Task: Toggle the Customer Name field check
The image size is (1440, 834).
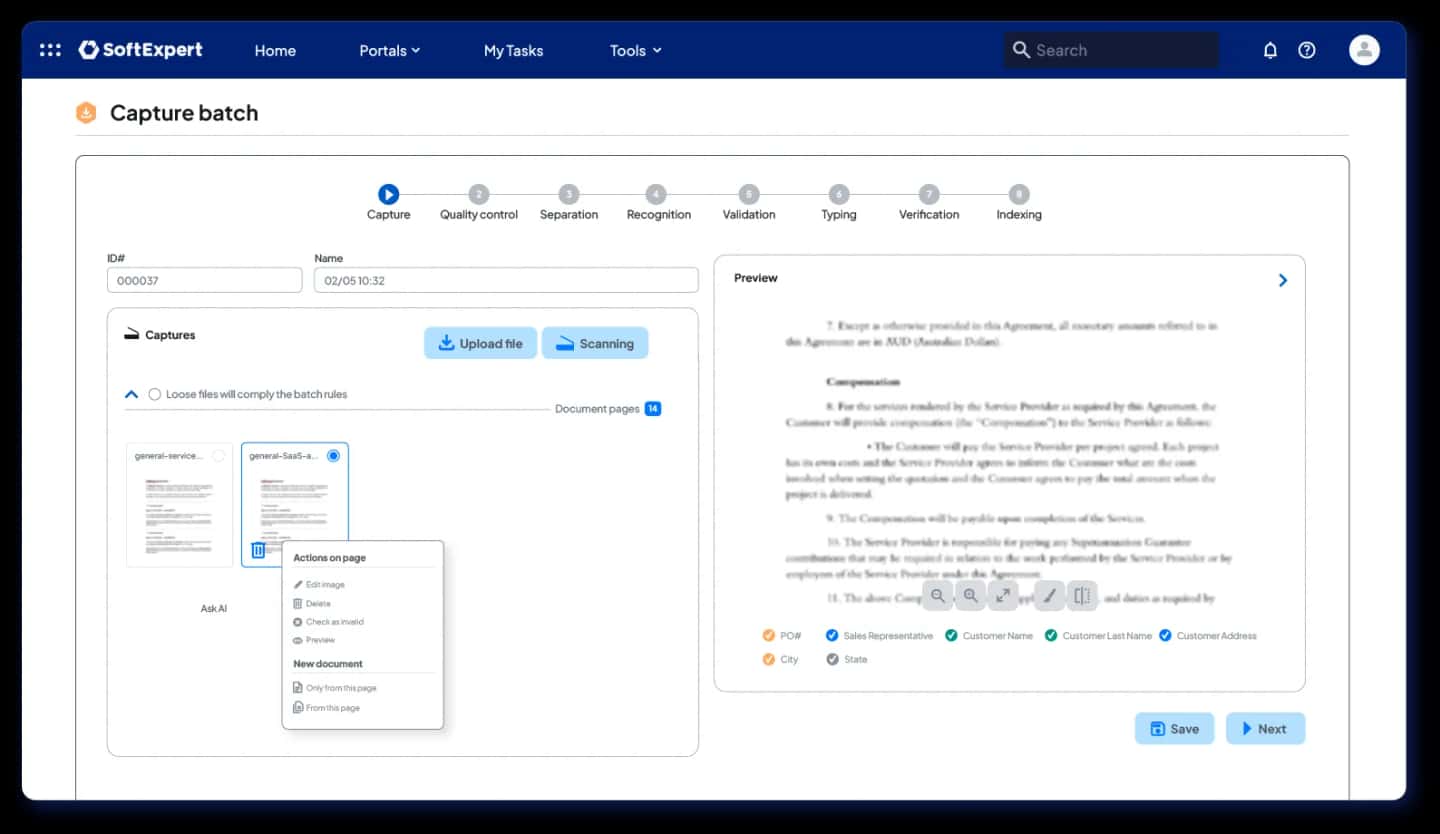Action: tap(951, 635)
